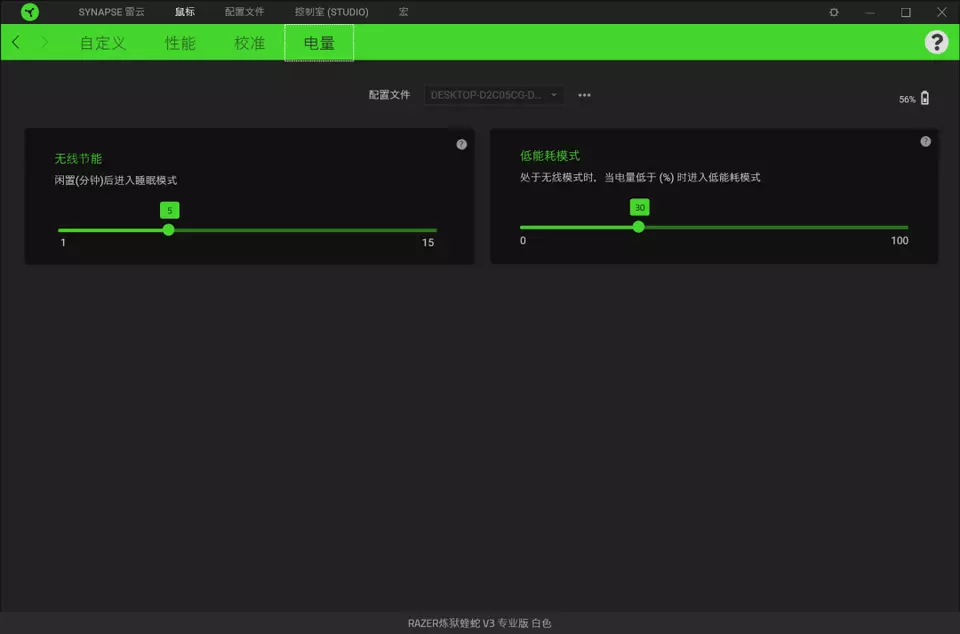Viewport: 960px width, 634px height.
Task: Open the SYNAPSE 雷云 top menu
Action: (x=111, y=12)
